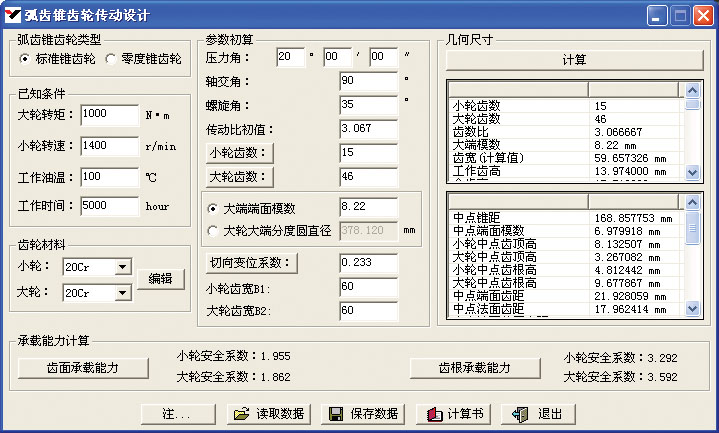719x433 pixels.
Task: Click the 计算书 report book icon
Action: (433, 414)
